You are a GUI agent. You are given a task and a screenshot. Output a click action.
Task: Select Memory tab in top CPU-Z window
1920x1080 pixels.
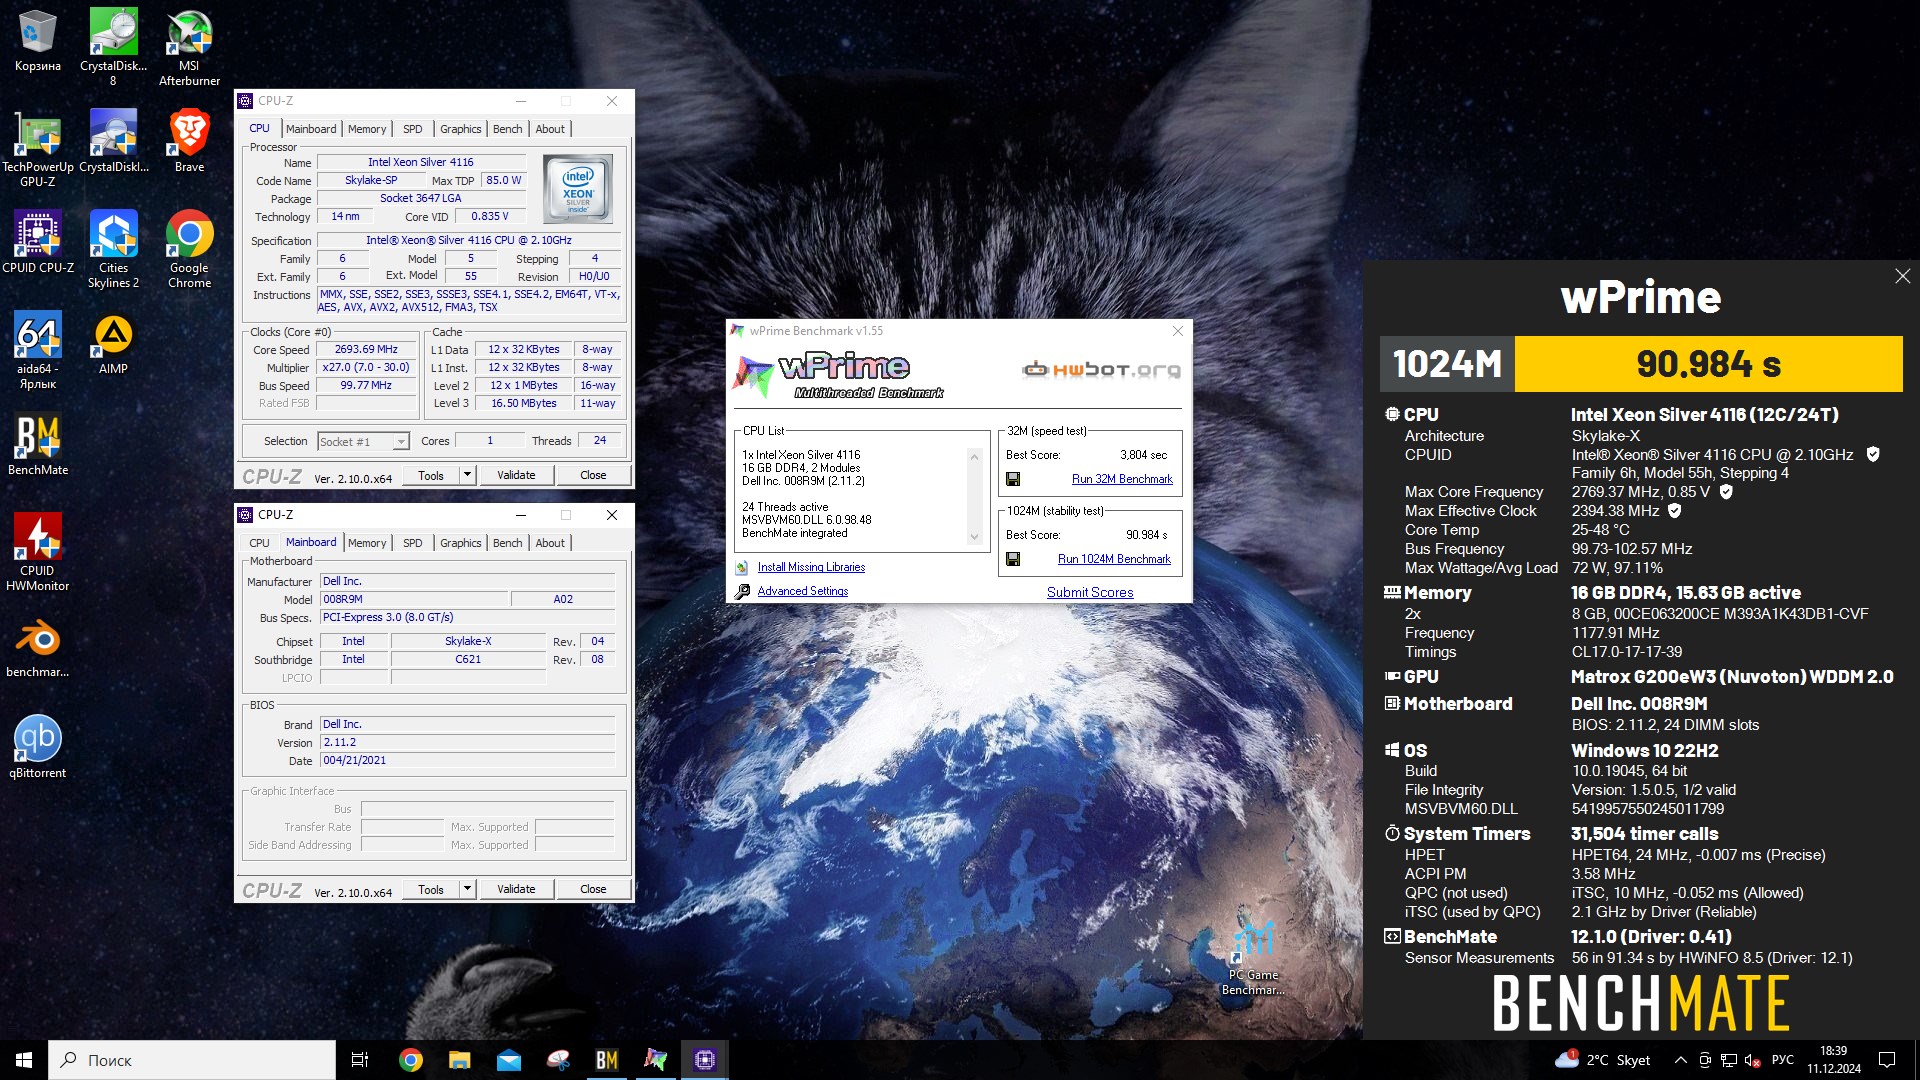[x=367, y=129]
